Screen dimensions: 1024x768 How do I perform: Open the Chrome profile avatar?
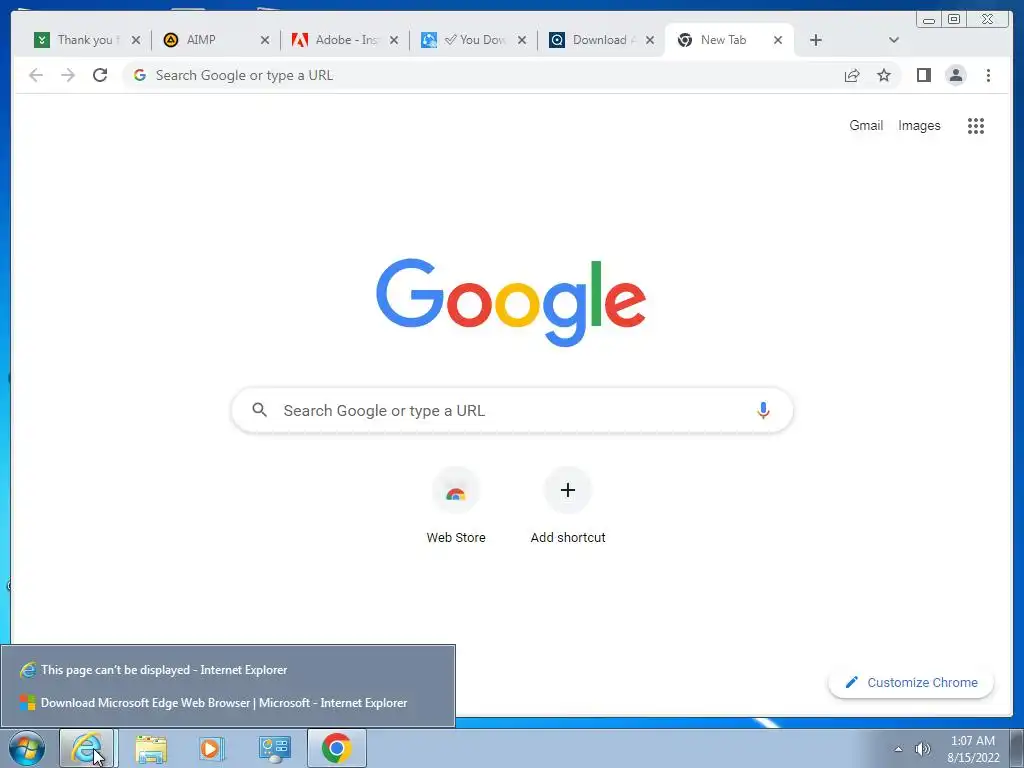pos(955,75)
